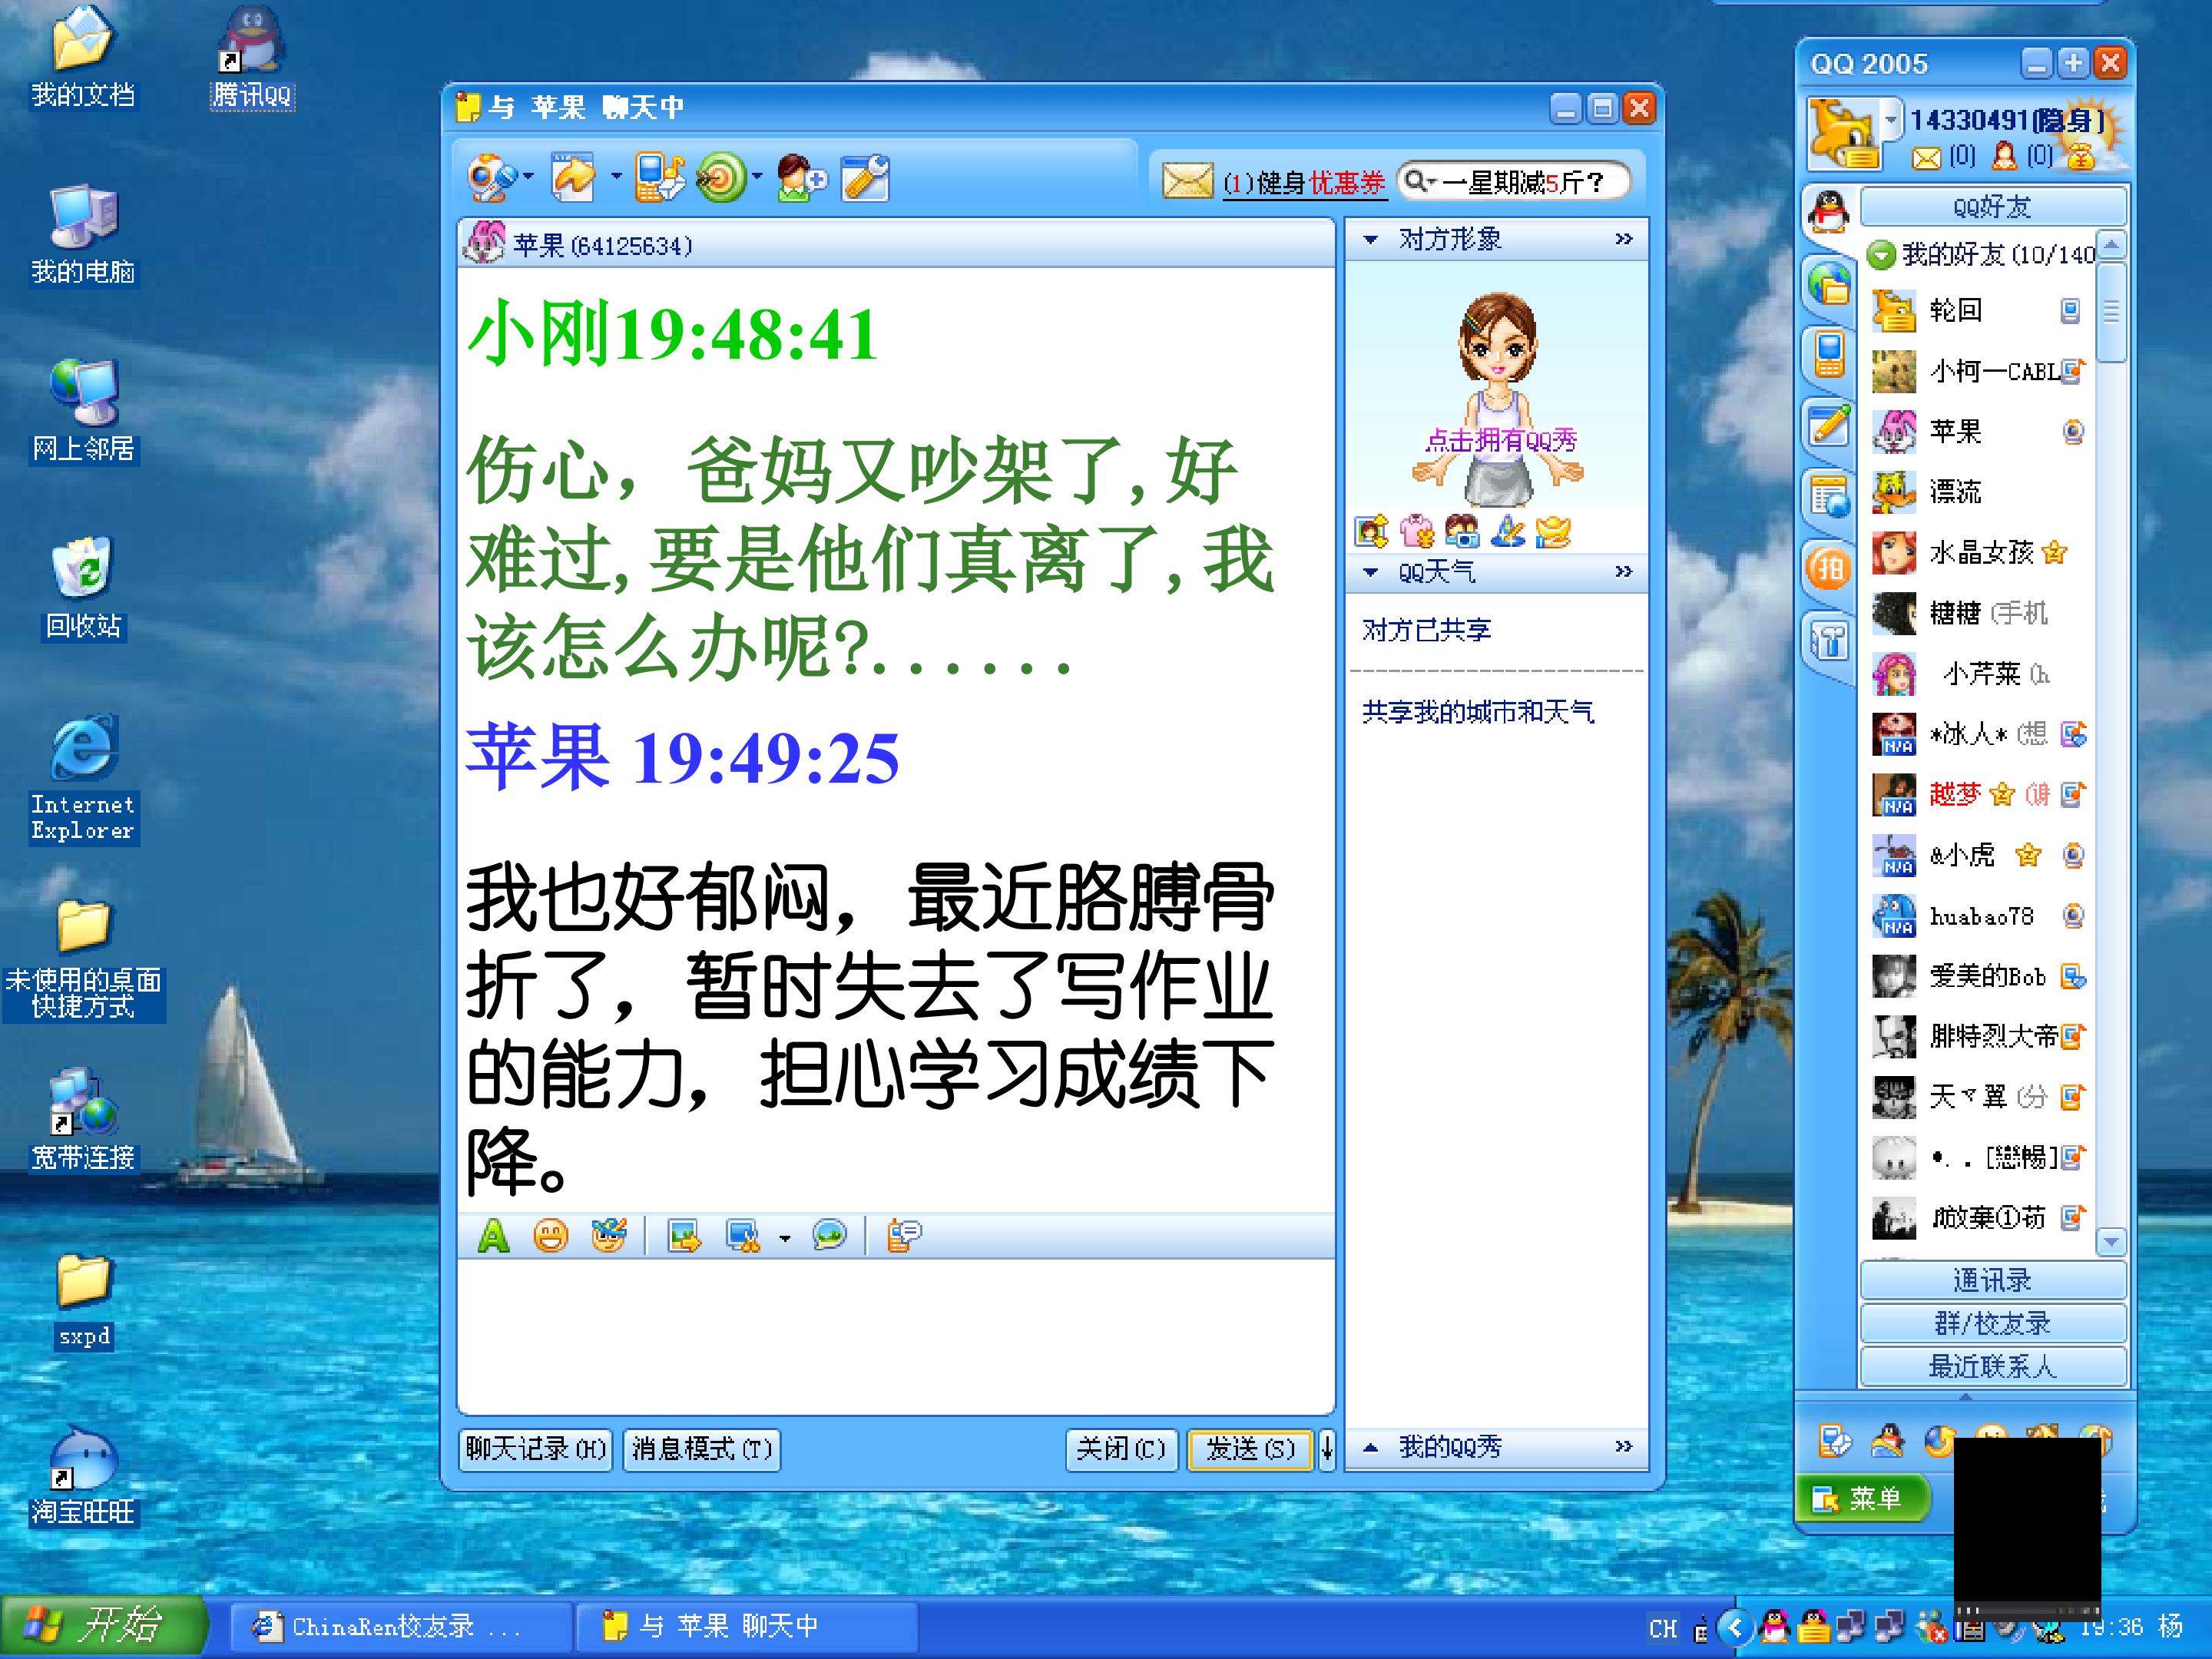Click the first QQ penguin tray icon
2212x1659 pixels.
click(x=1775, y=1627)
